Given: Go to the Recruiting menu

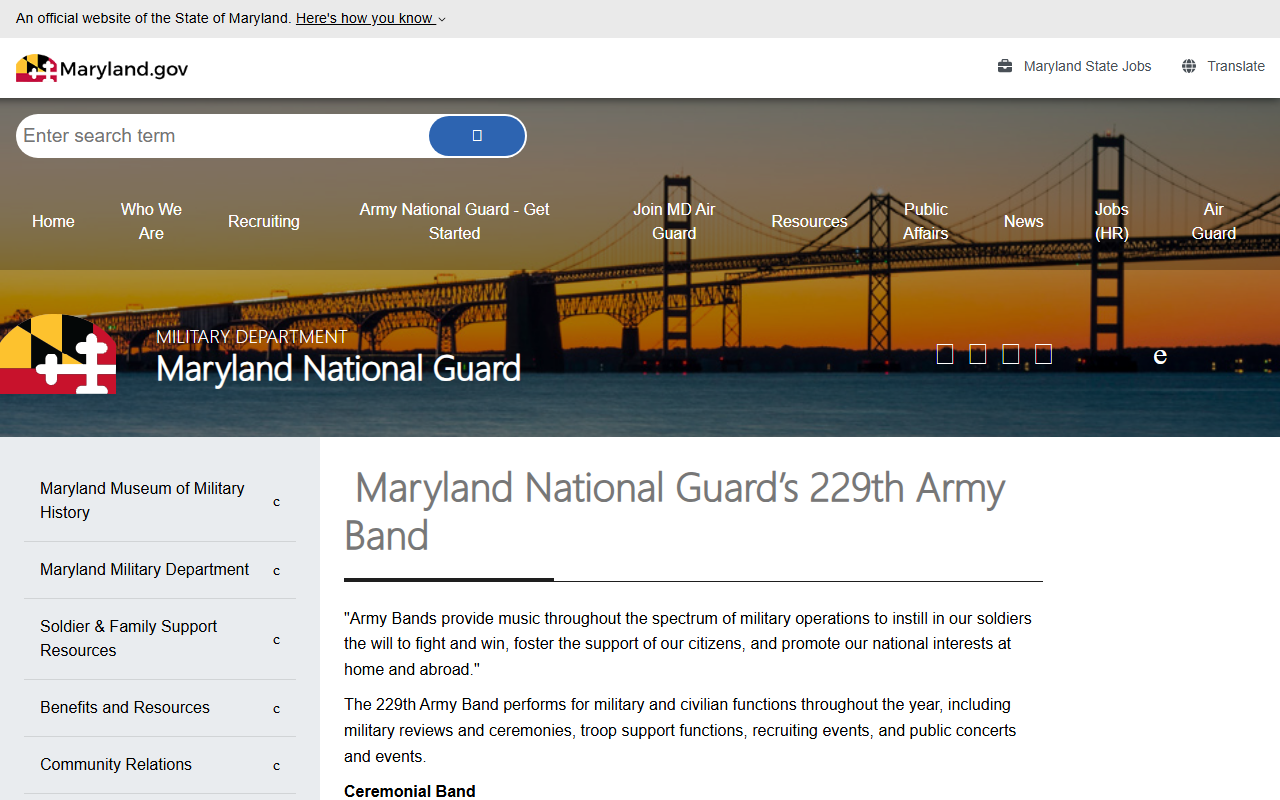Looking at the screenshot, I should 264,221.
